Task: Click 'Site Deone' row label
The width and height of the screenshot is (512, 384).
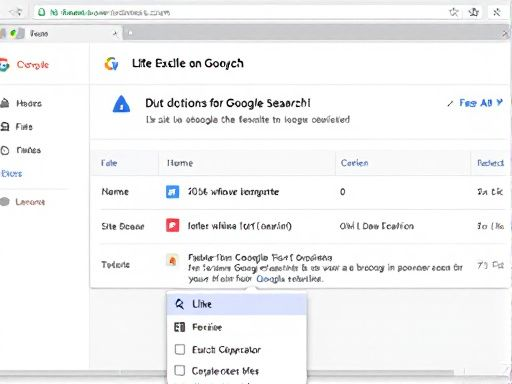Action: click(123, 227)
